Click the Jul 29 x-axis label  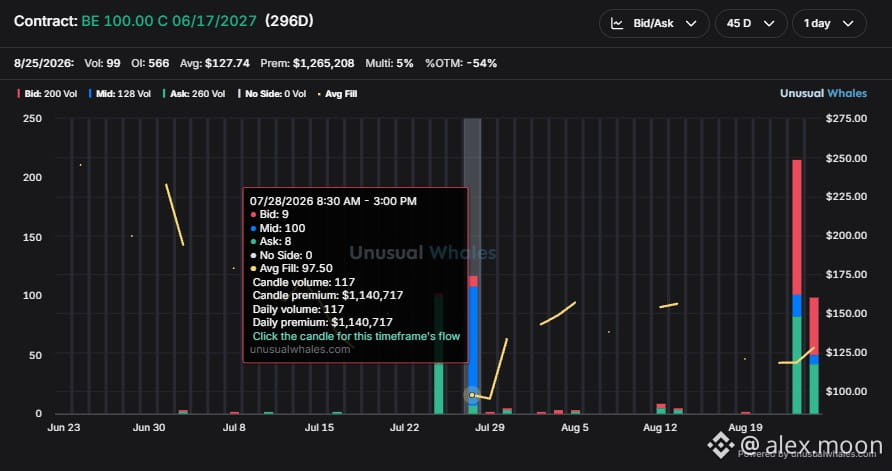[490, 428]
